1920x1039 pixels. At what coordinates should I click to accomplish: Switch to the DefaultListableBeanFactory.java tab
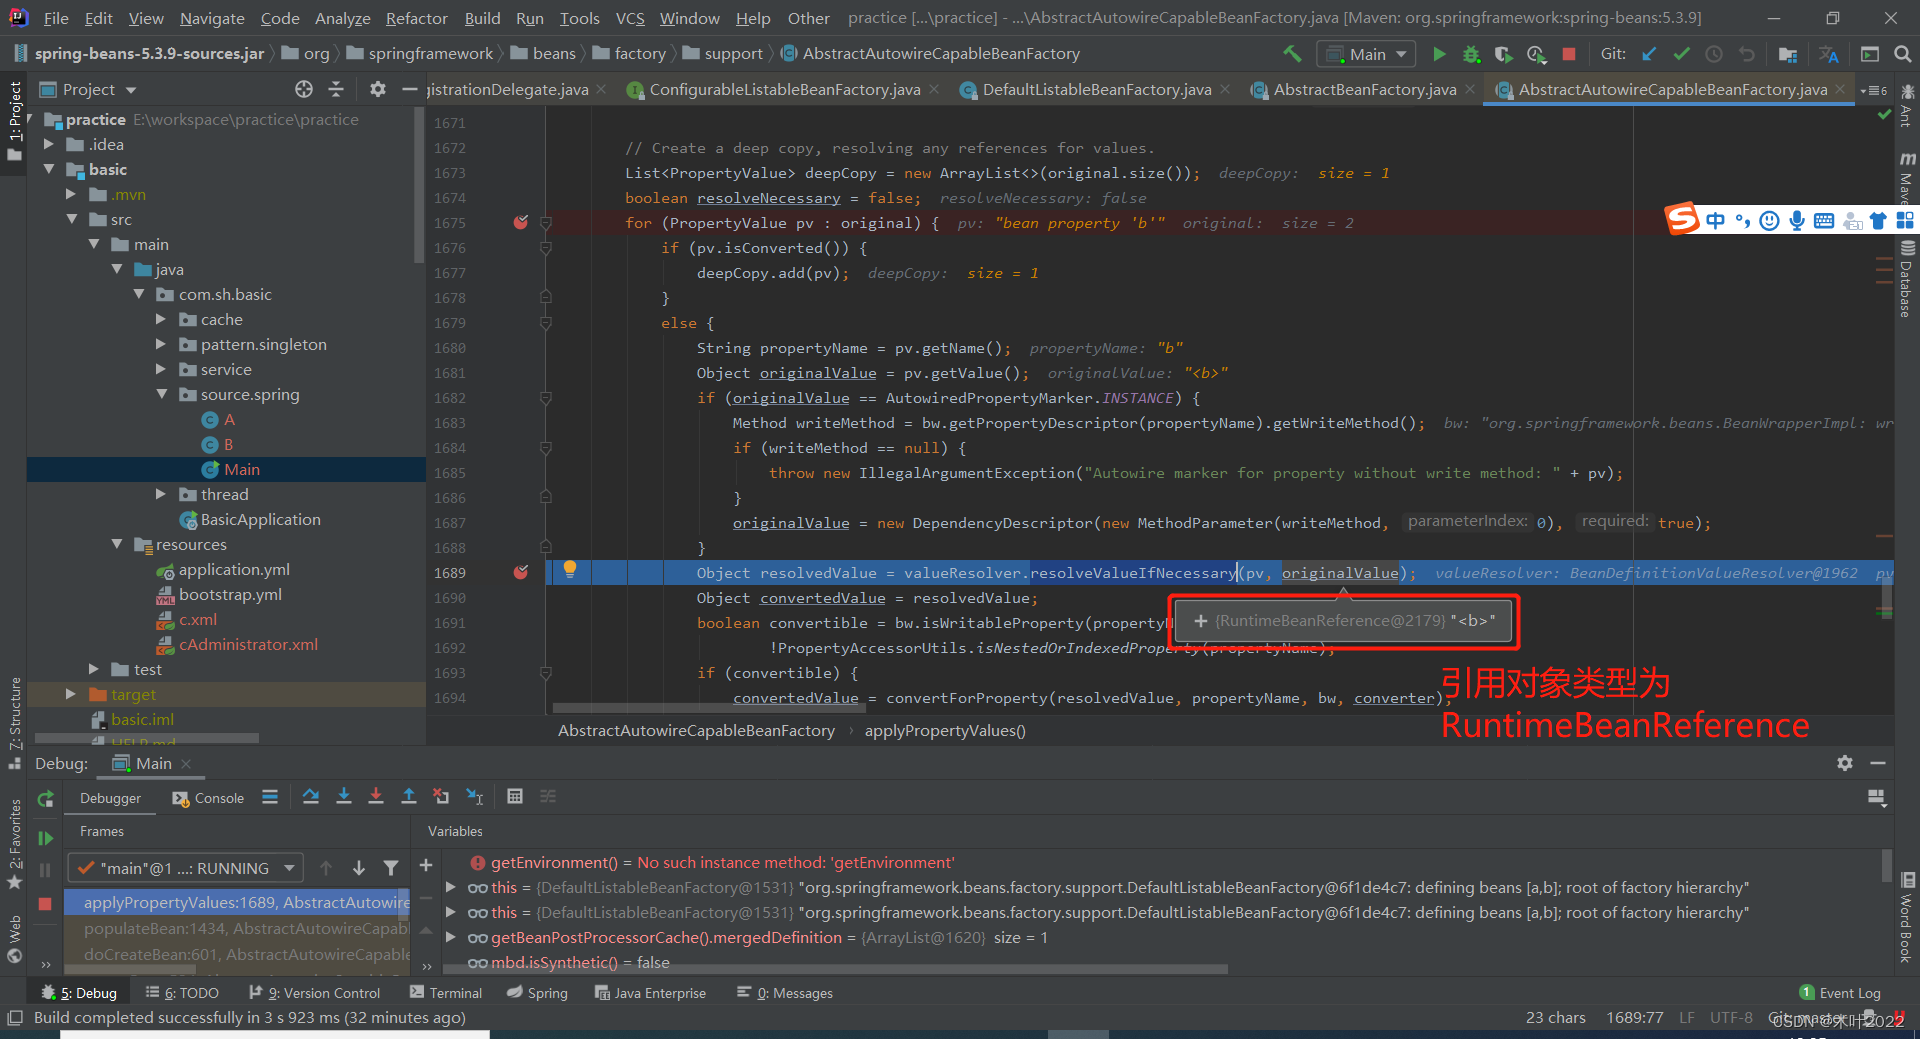(x=1096, y=89)
